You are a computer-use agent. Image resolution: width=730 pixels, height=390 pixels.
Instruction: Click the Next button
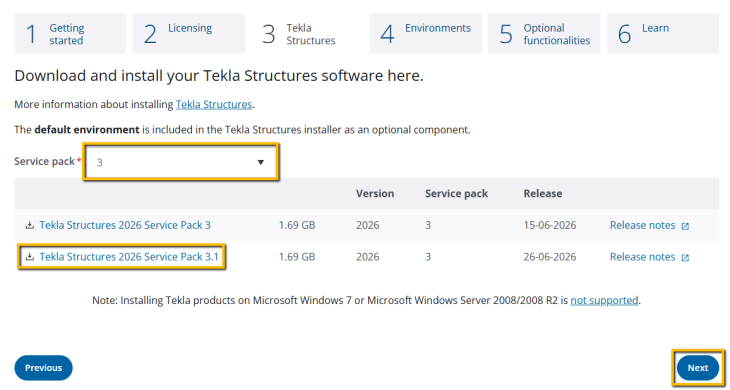pos(698,368)
